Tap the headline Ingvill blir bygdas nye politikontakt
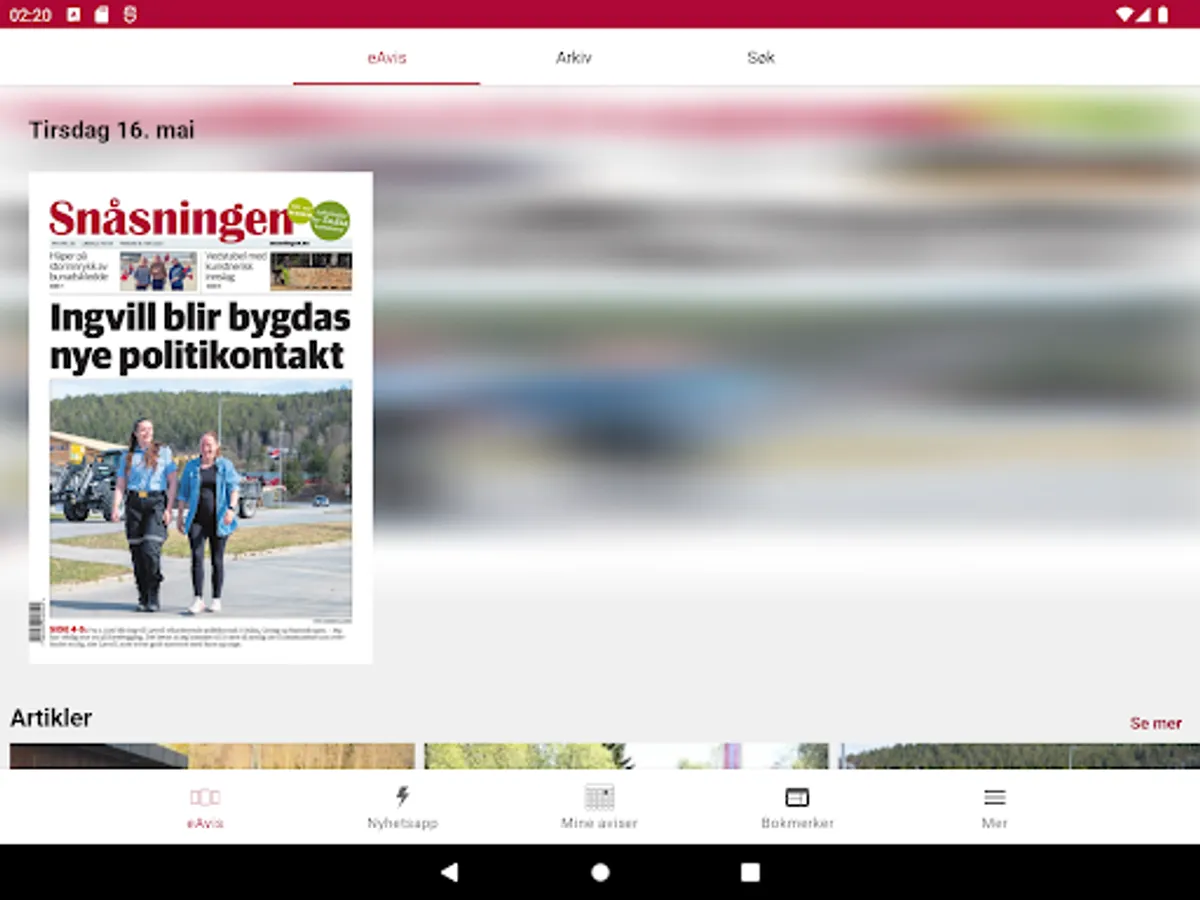 tap(200, 337)
